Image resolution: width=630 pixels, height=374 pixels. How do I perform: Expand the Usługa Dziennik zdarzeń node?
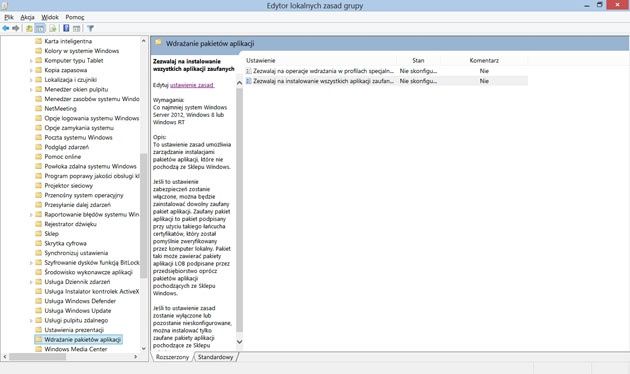point(31,282)
